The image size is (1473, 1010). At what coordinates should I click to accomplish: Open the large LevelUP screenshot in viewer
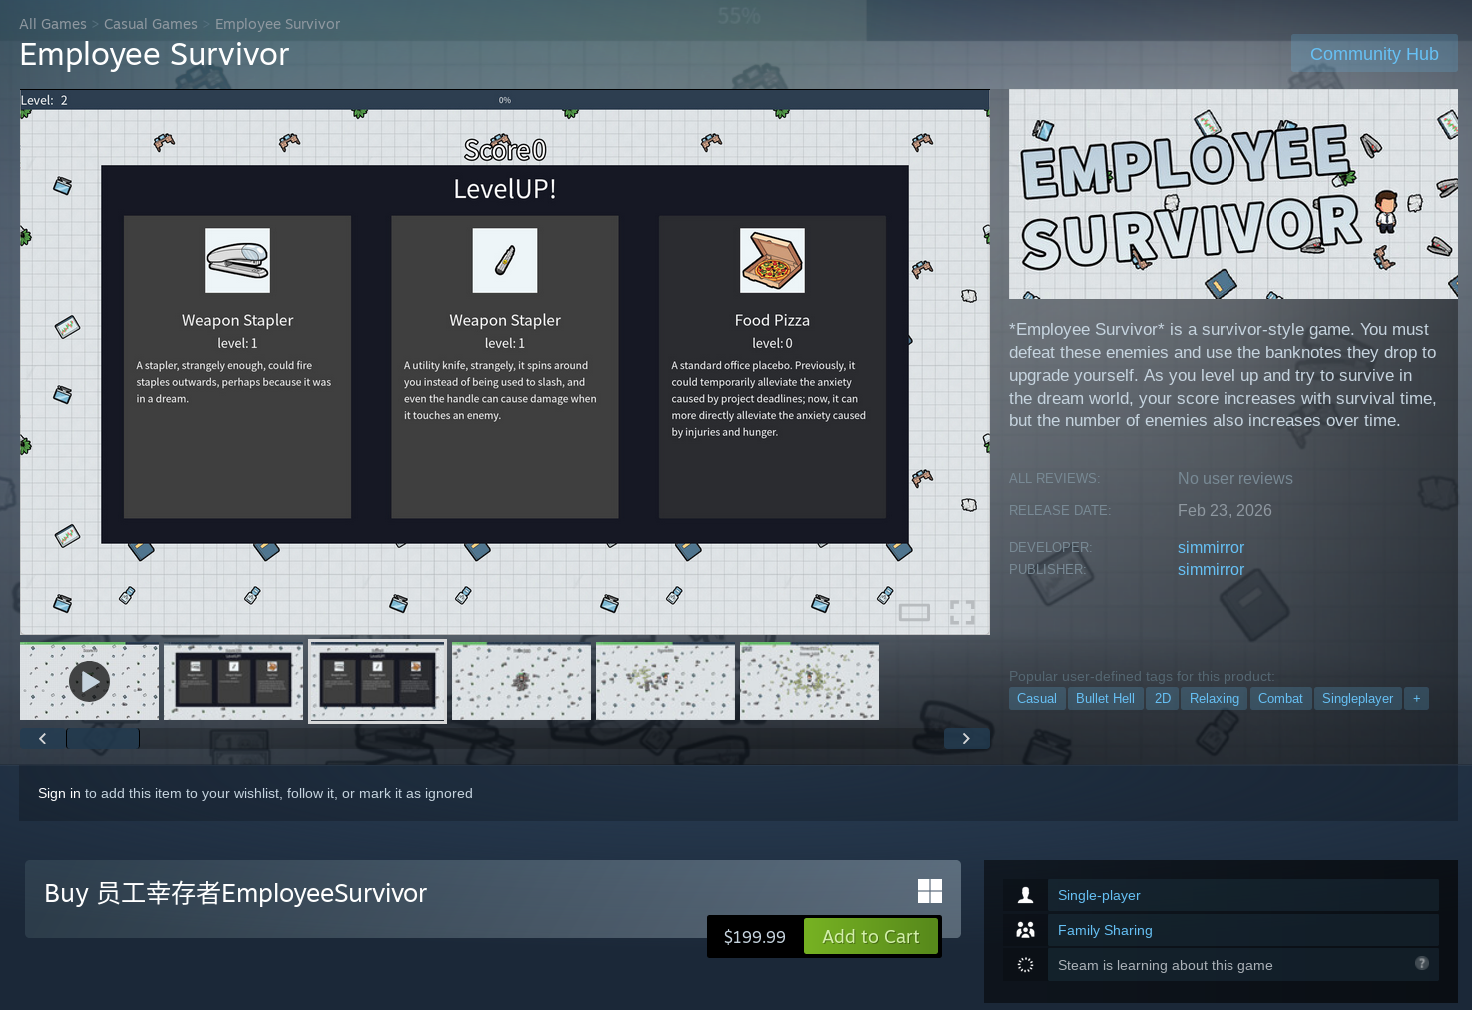point(505,362)
